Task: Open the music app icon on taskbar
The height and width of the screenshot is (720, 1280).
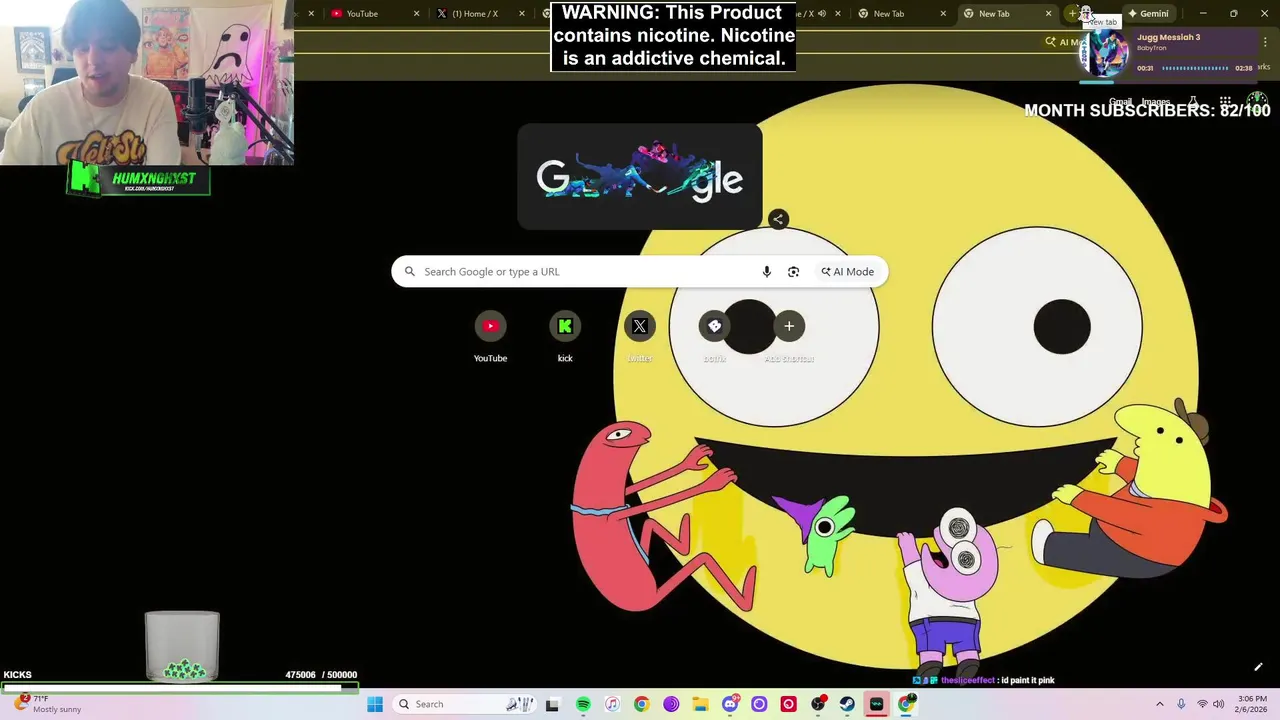Action: (x=612, y=704)
